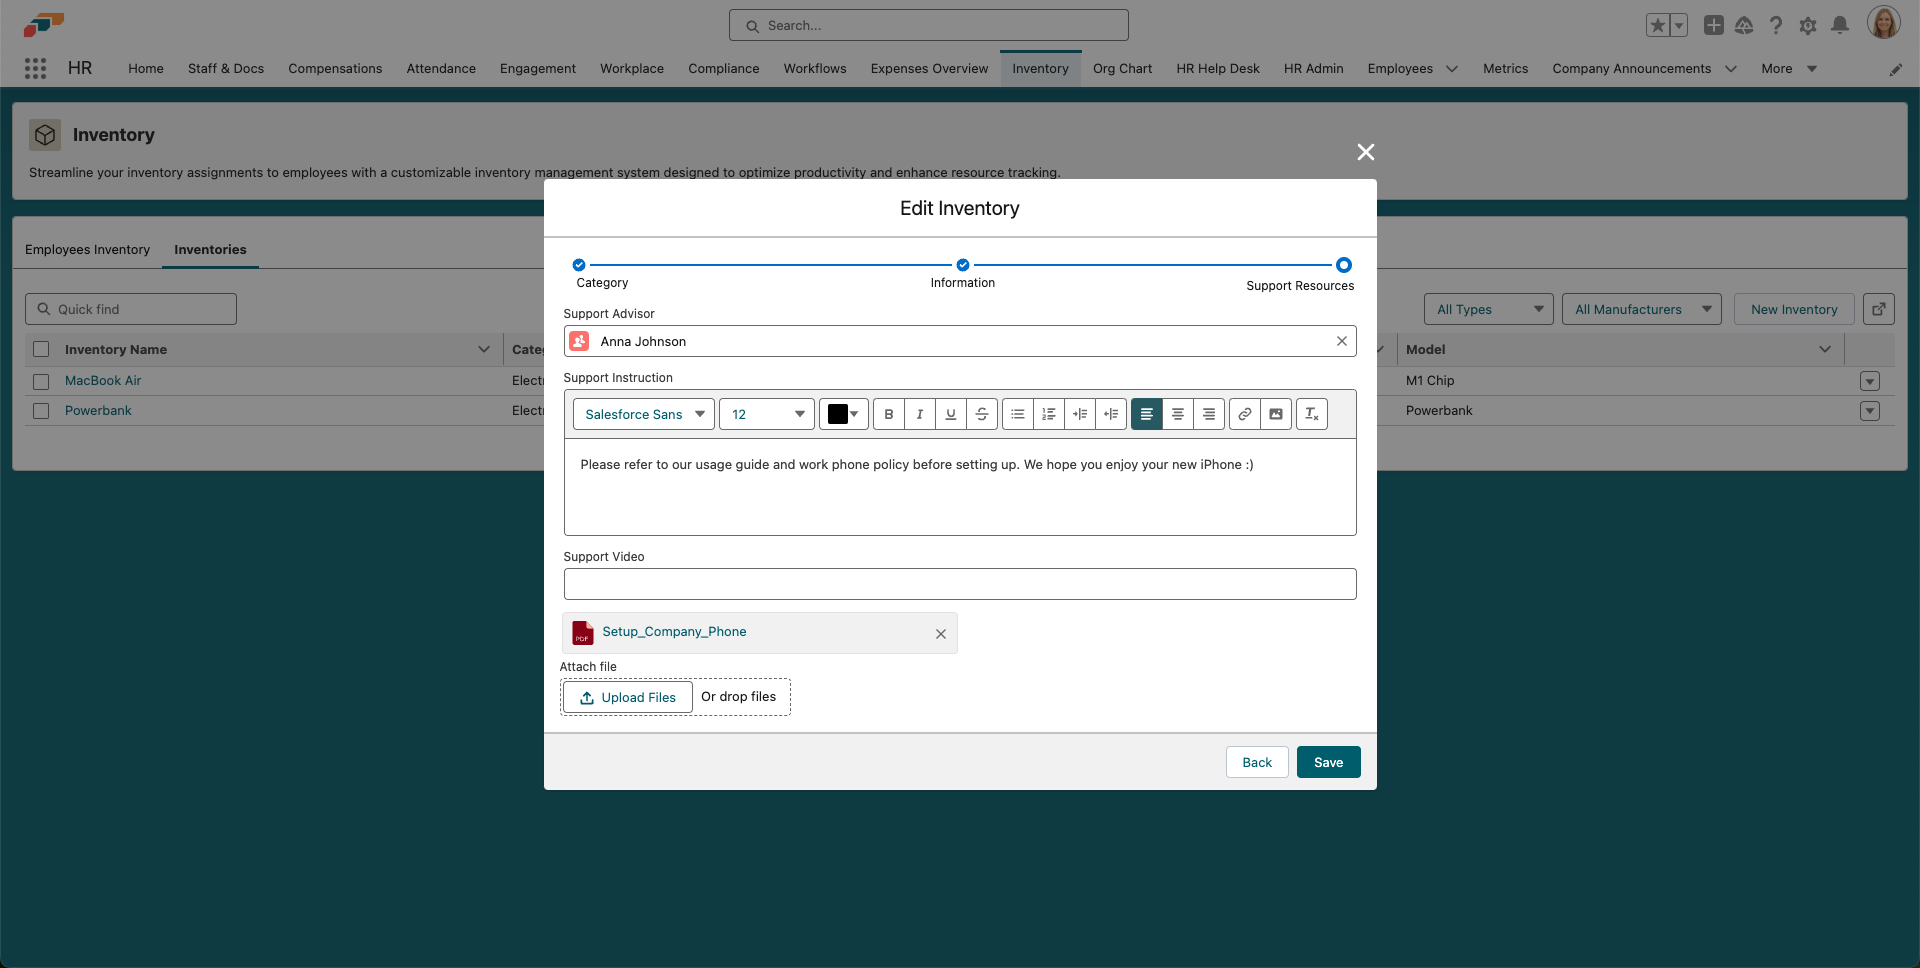This screenshot has width=1920, height=968.
Task: Open the Org Chart menu item
Action: tap(1122, 68)
